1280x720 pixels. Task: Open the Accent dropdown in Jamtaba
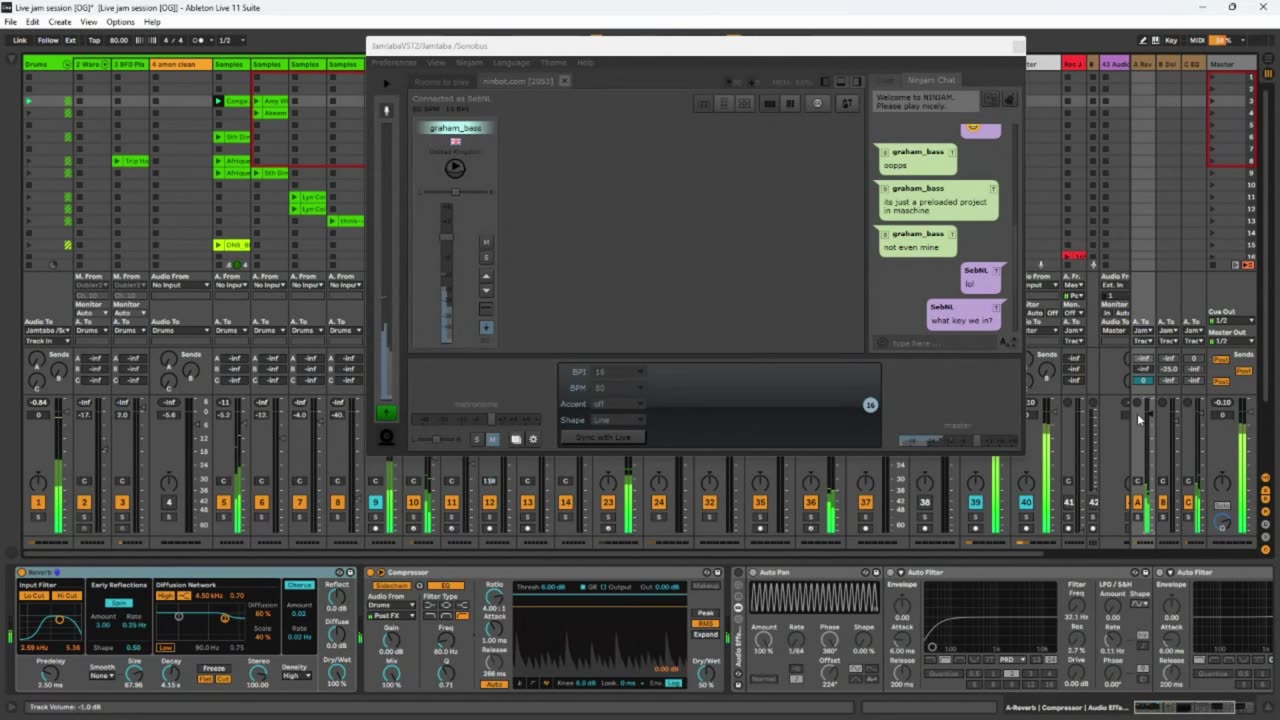coord(619,404)
